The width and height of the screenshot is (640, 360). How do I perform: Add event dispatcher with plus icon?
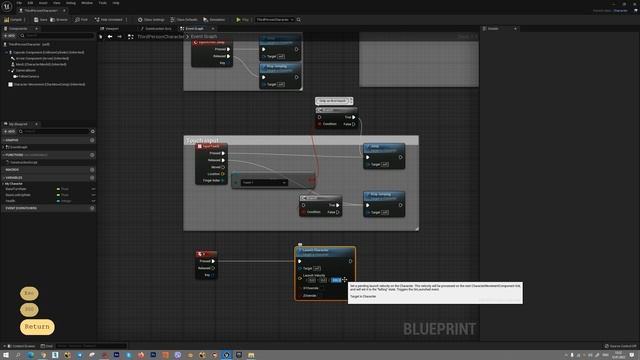pyautogui.click(x=92, y=208)
